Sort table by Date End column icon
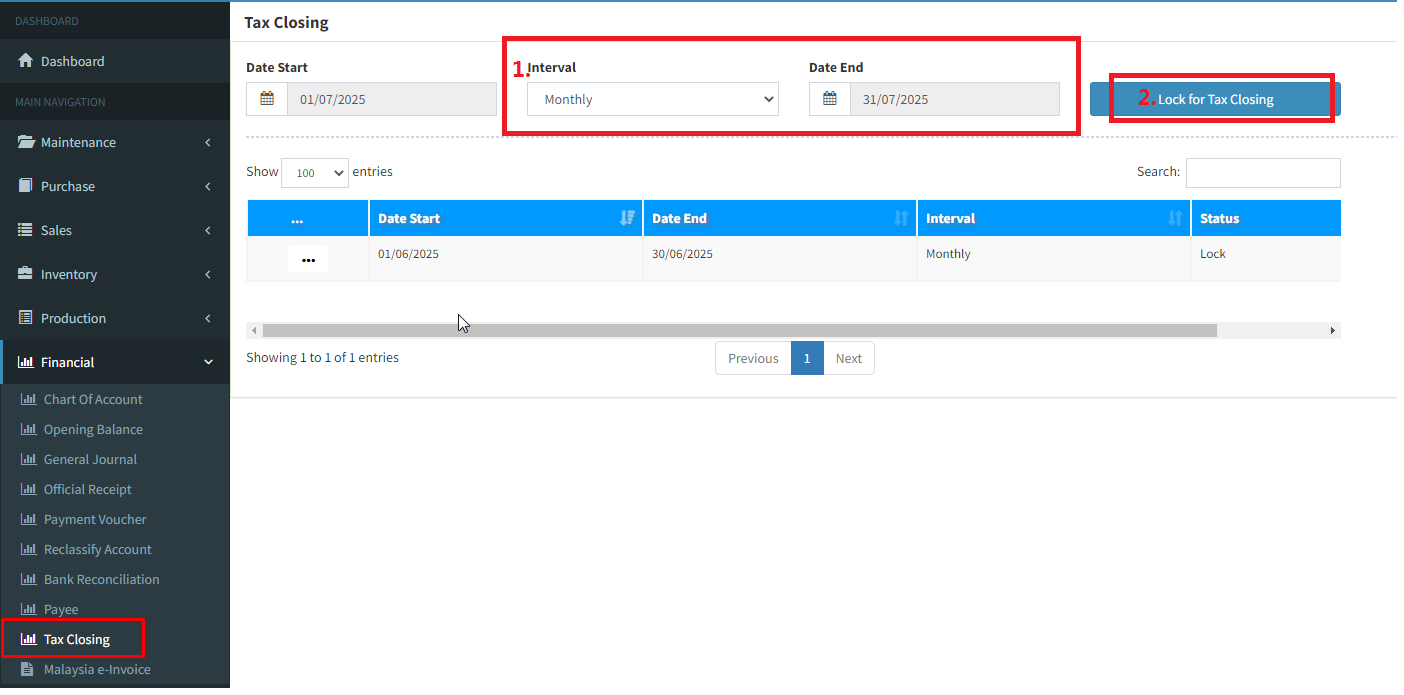The width and height of the screenshot is (1404, 695). (x=901, y=218)
